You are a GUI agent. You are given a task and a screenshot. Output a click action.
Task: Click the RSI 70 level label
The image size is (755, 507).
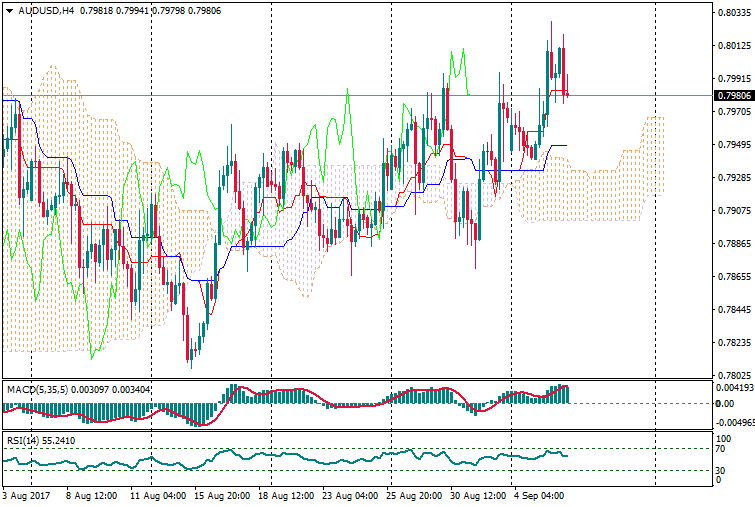click(721, 449)
